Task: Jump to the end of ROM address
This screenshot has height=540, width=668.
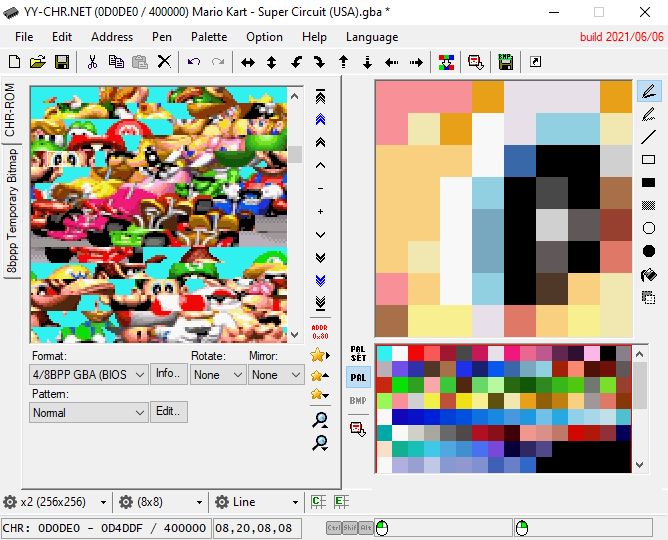Action: [x=320, y=303]
